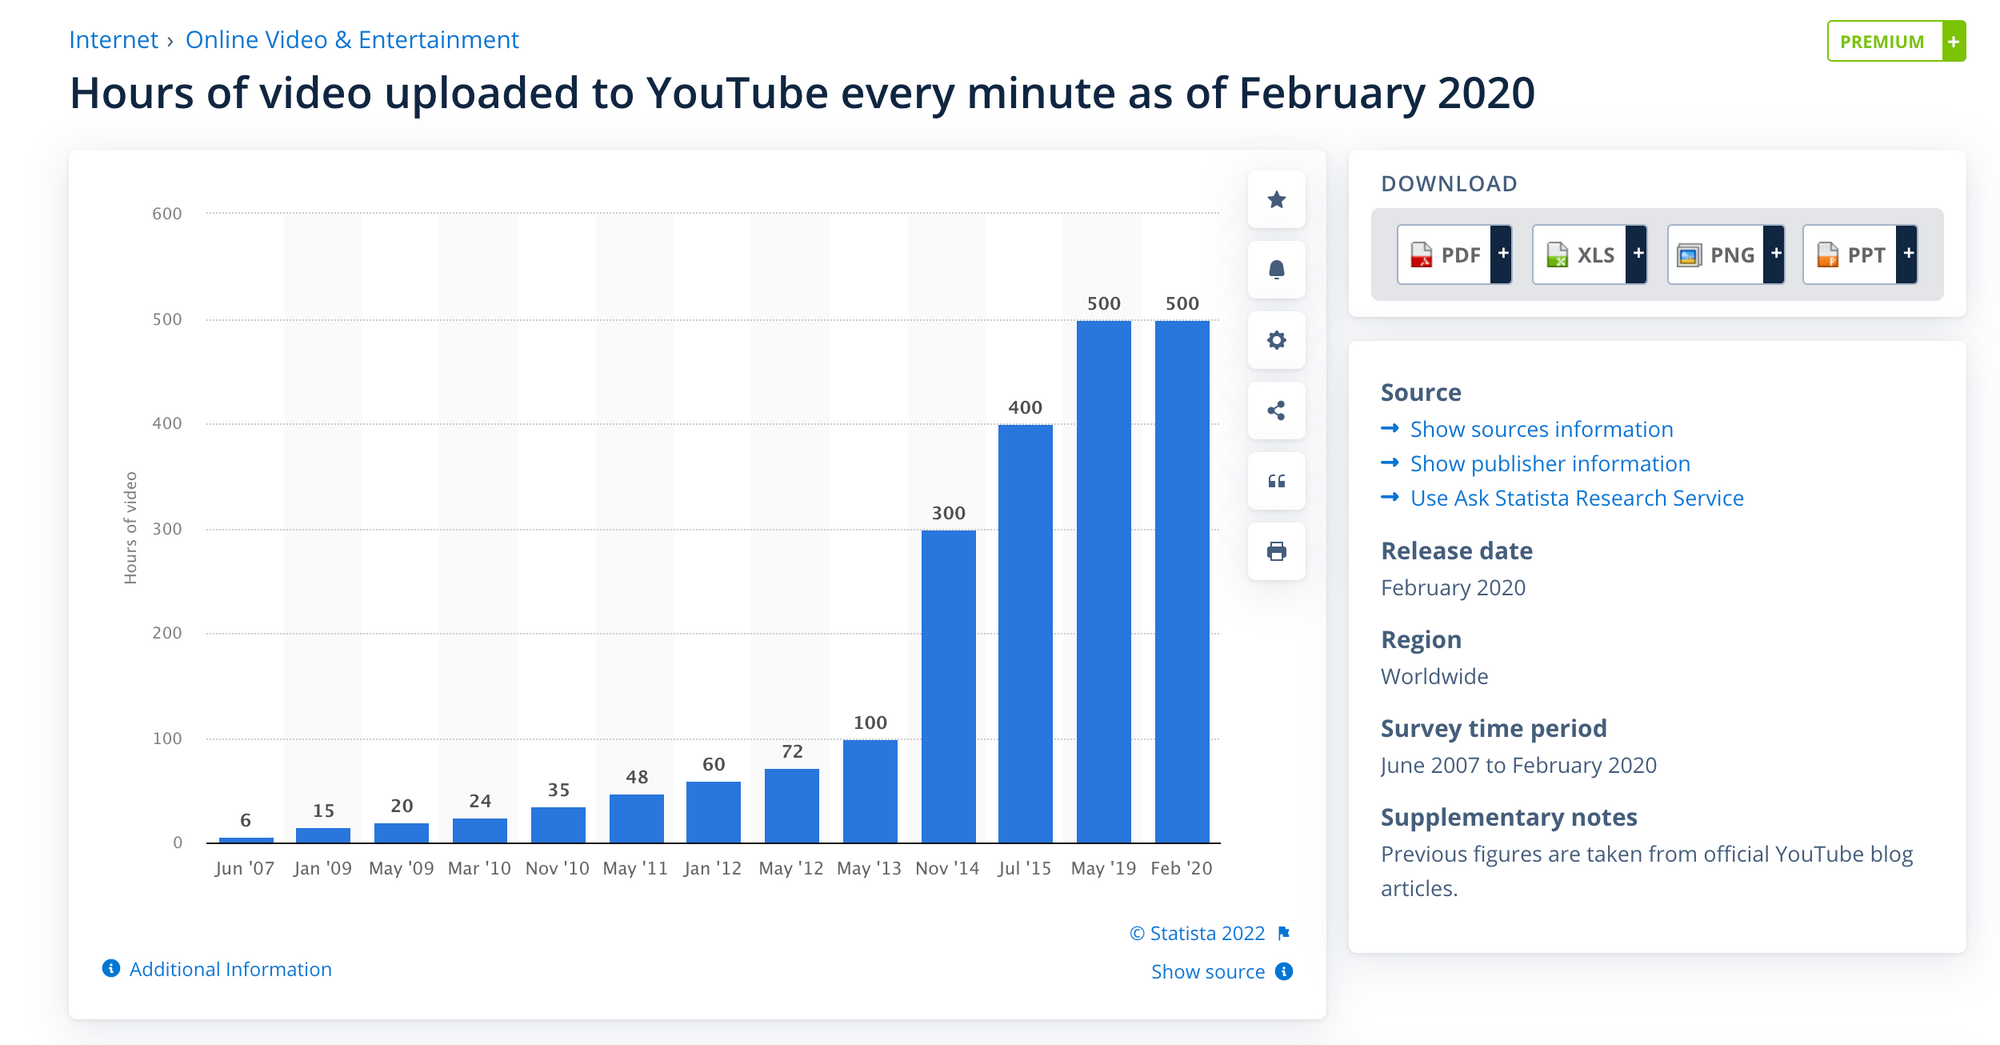This screenshot has width=2000, height=1045.
Task: Click the Jun '07 axis label
Action: 244,868
